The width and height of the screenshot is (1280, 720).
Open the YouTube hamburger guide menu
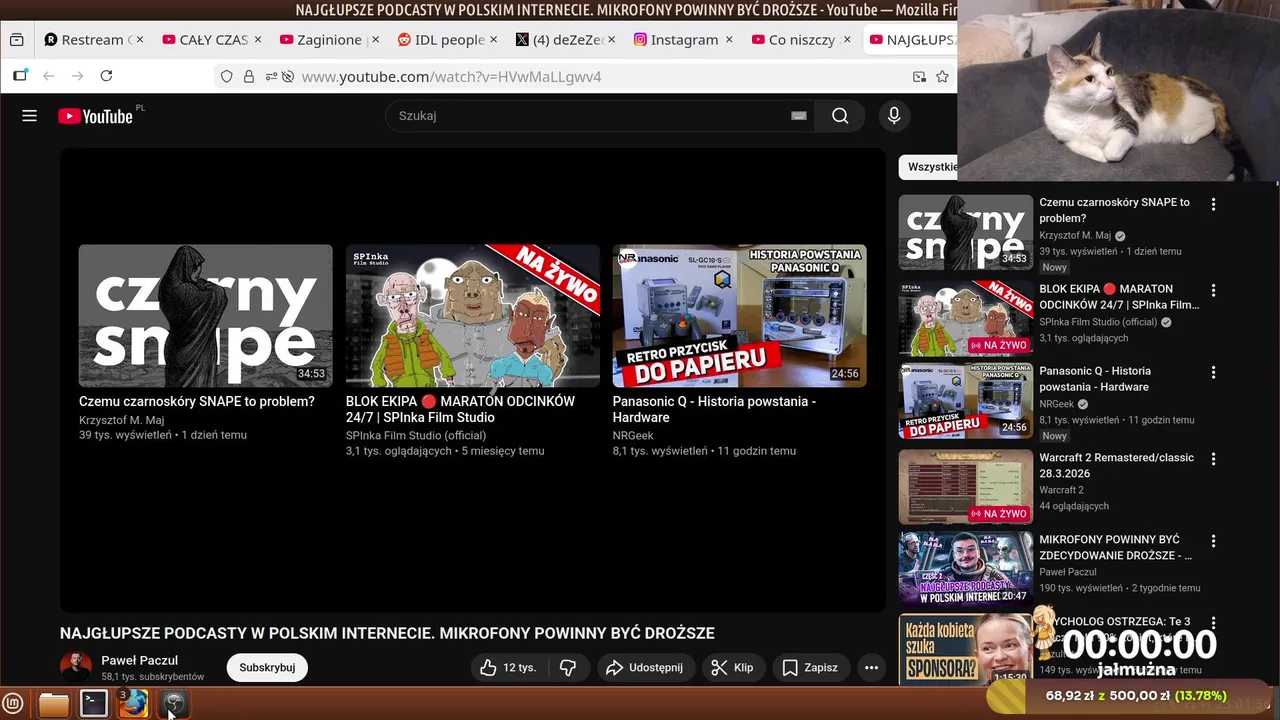pyautogui.click(x=29, y=116)
